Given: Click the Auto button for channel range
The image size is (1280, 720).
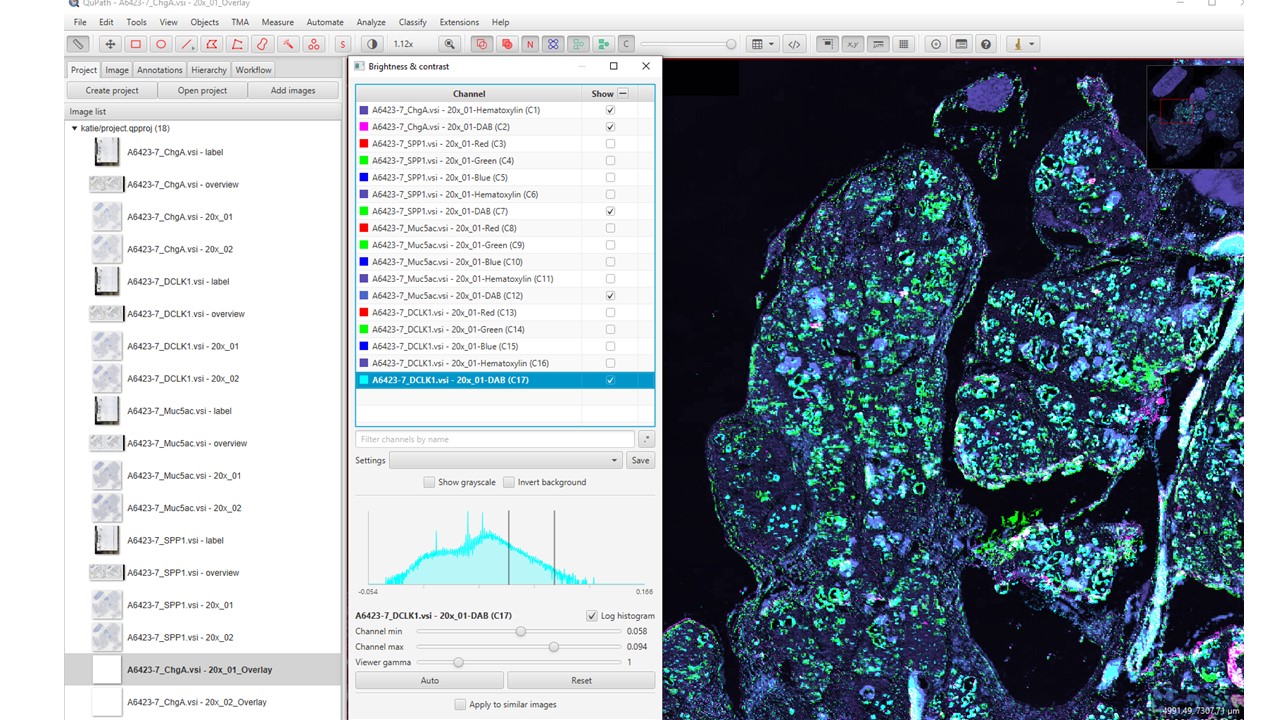Looking at the screenshot, I should [429, 680].
